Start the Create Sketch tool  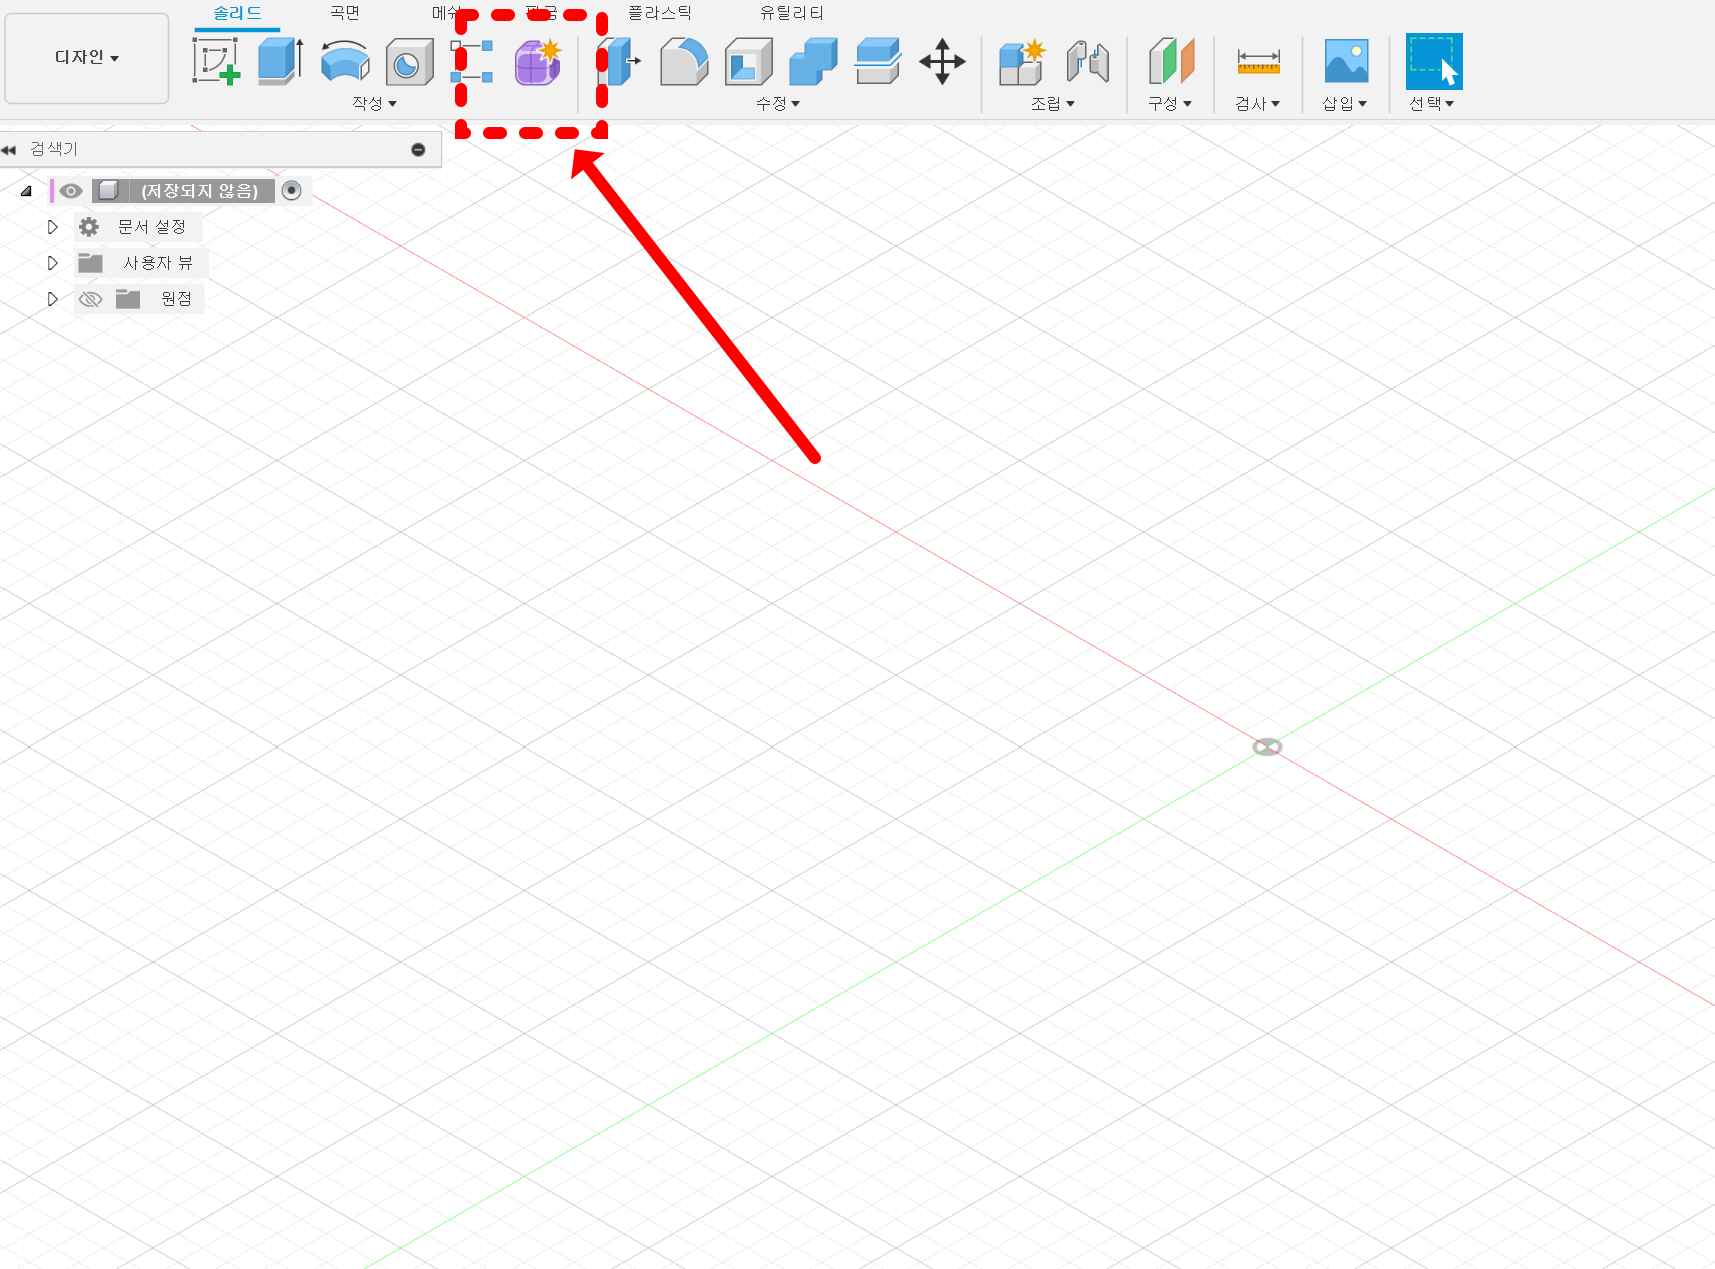pyautogui.click(x=216, y=61)
